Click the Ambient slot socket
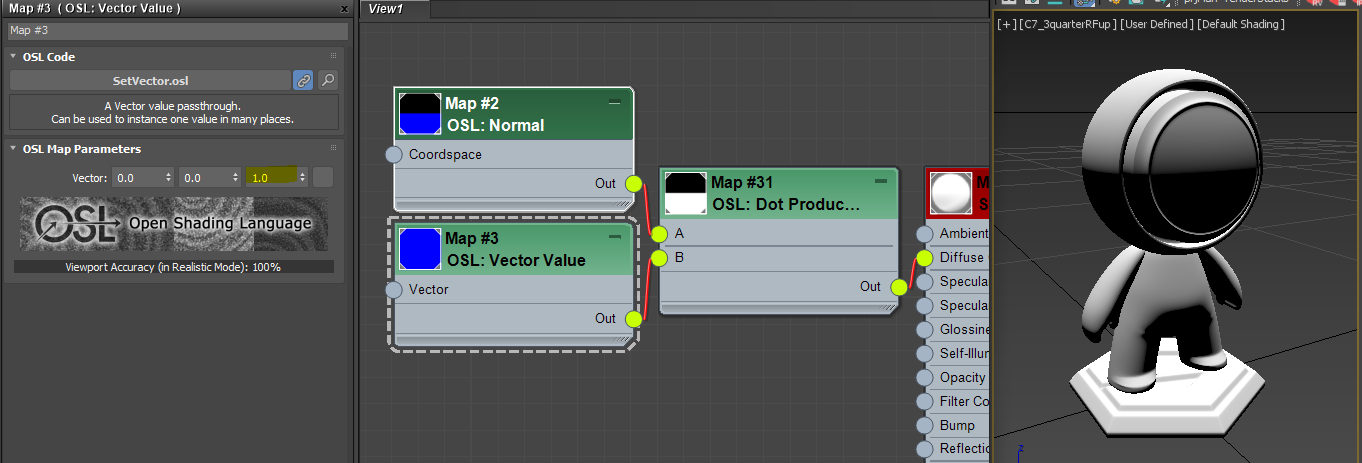This screenshot has height=463, width=1362. (x=925, y=234)
